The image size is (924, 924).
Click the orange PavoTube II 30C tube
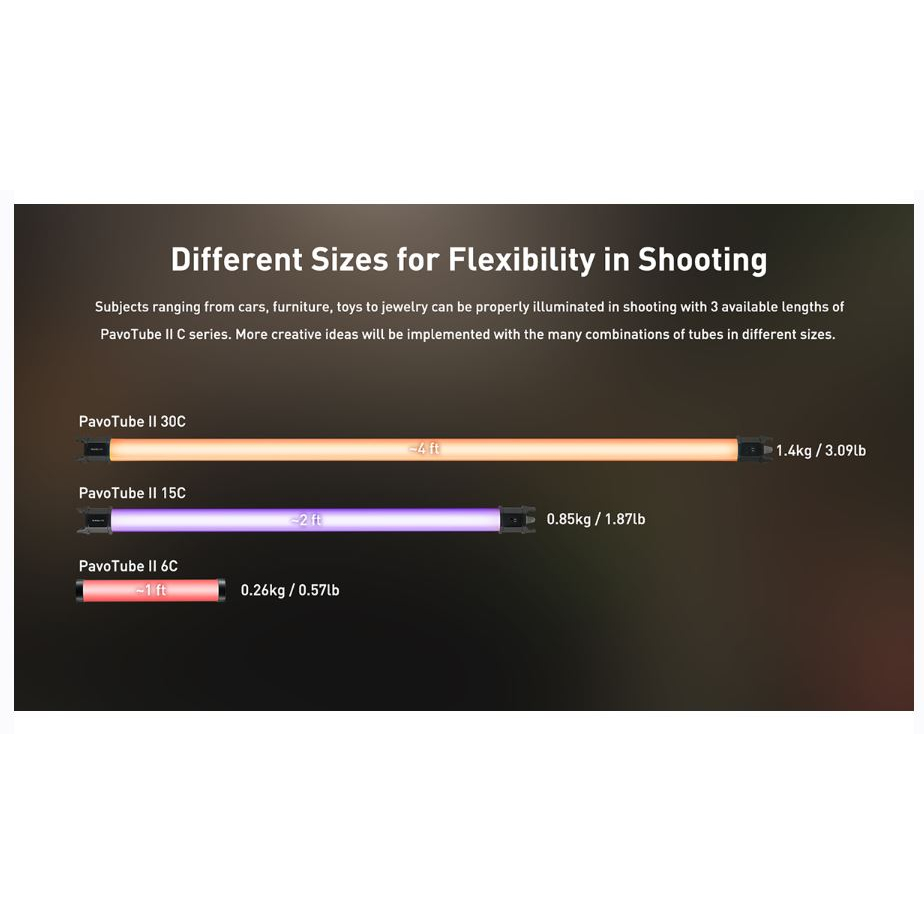(424, 450)
